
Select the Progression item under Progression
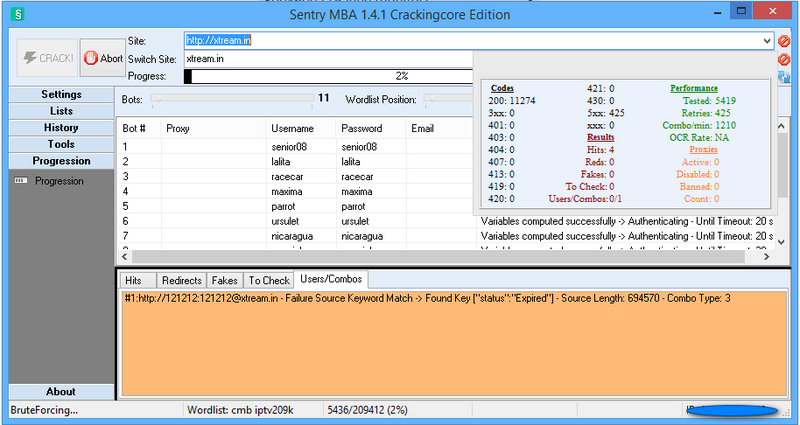(x=59, y=181)
